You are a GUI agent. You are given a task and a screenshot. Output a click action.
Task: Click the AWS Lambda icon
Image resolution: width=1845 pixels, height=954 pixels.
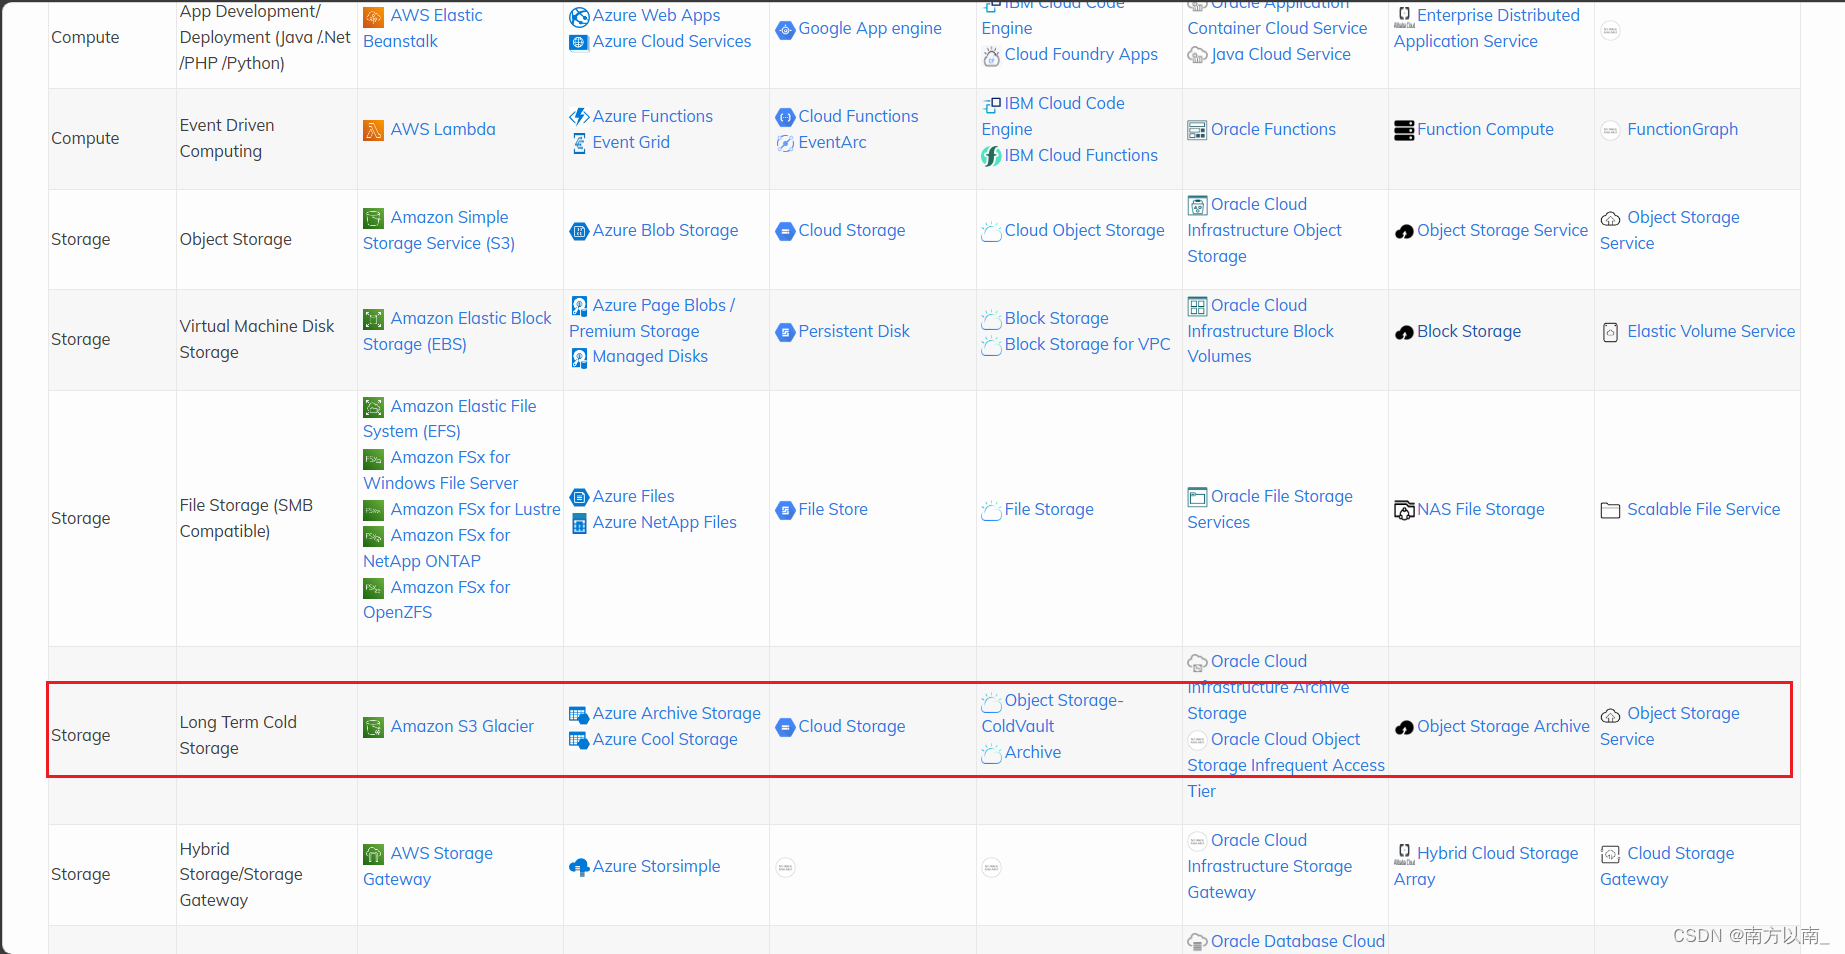point(373,130)
